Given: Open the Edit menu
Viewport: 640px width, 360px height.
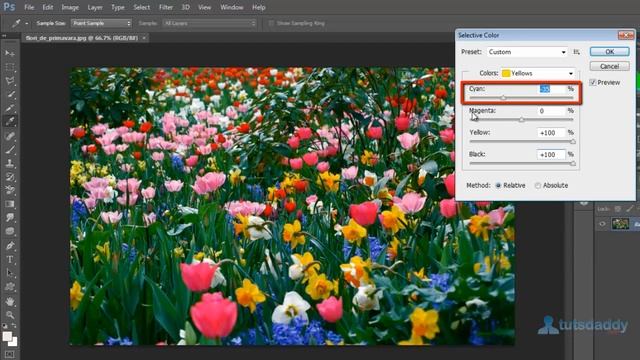Looking at the screenshot, I should (x=48, y=7).
